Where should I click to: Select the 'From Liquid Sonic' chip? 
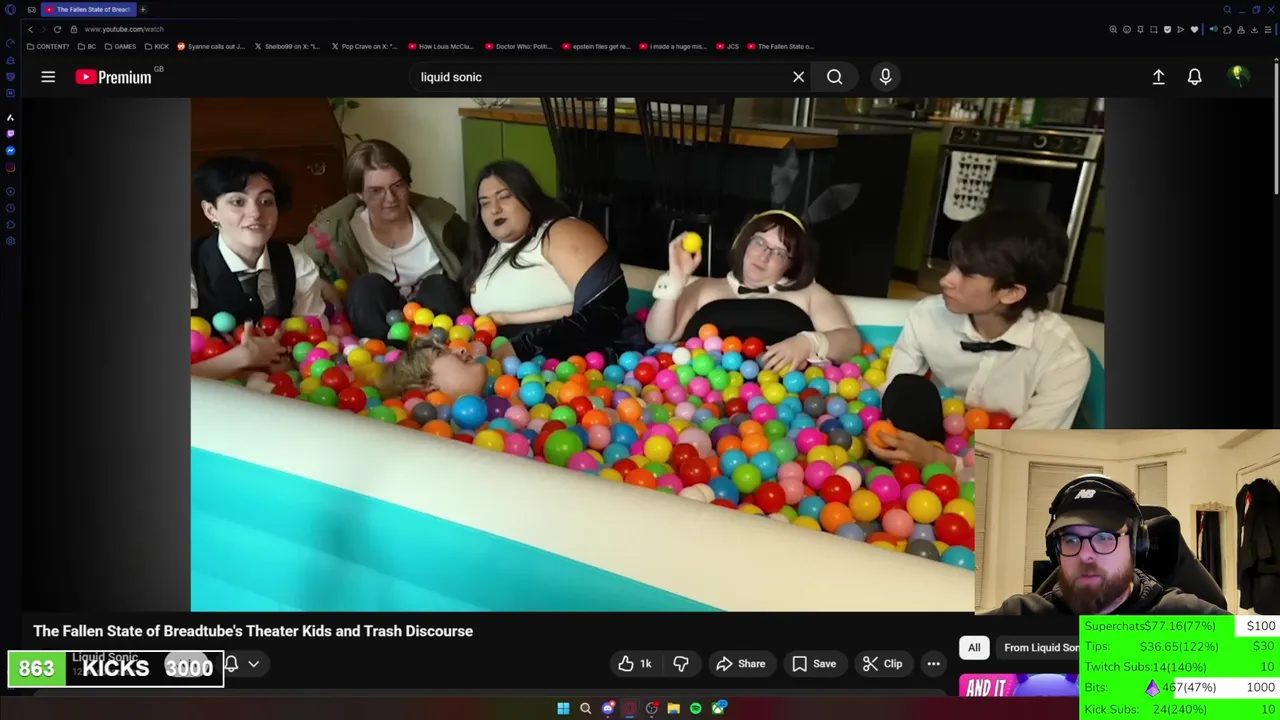pyautogui.click(x=1040, y=648)
